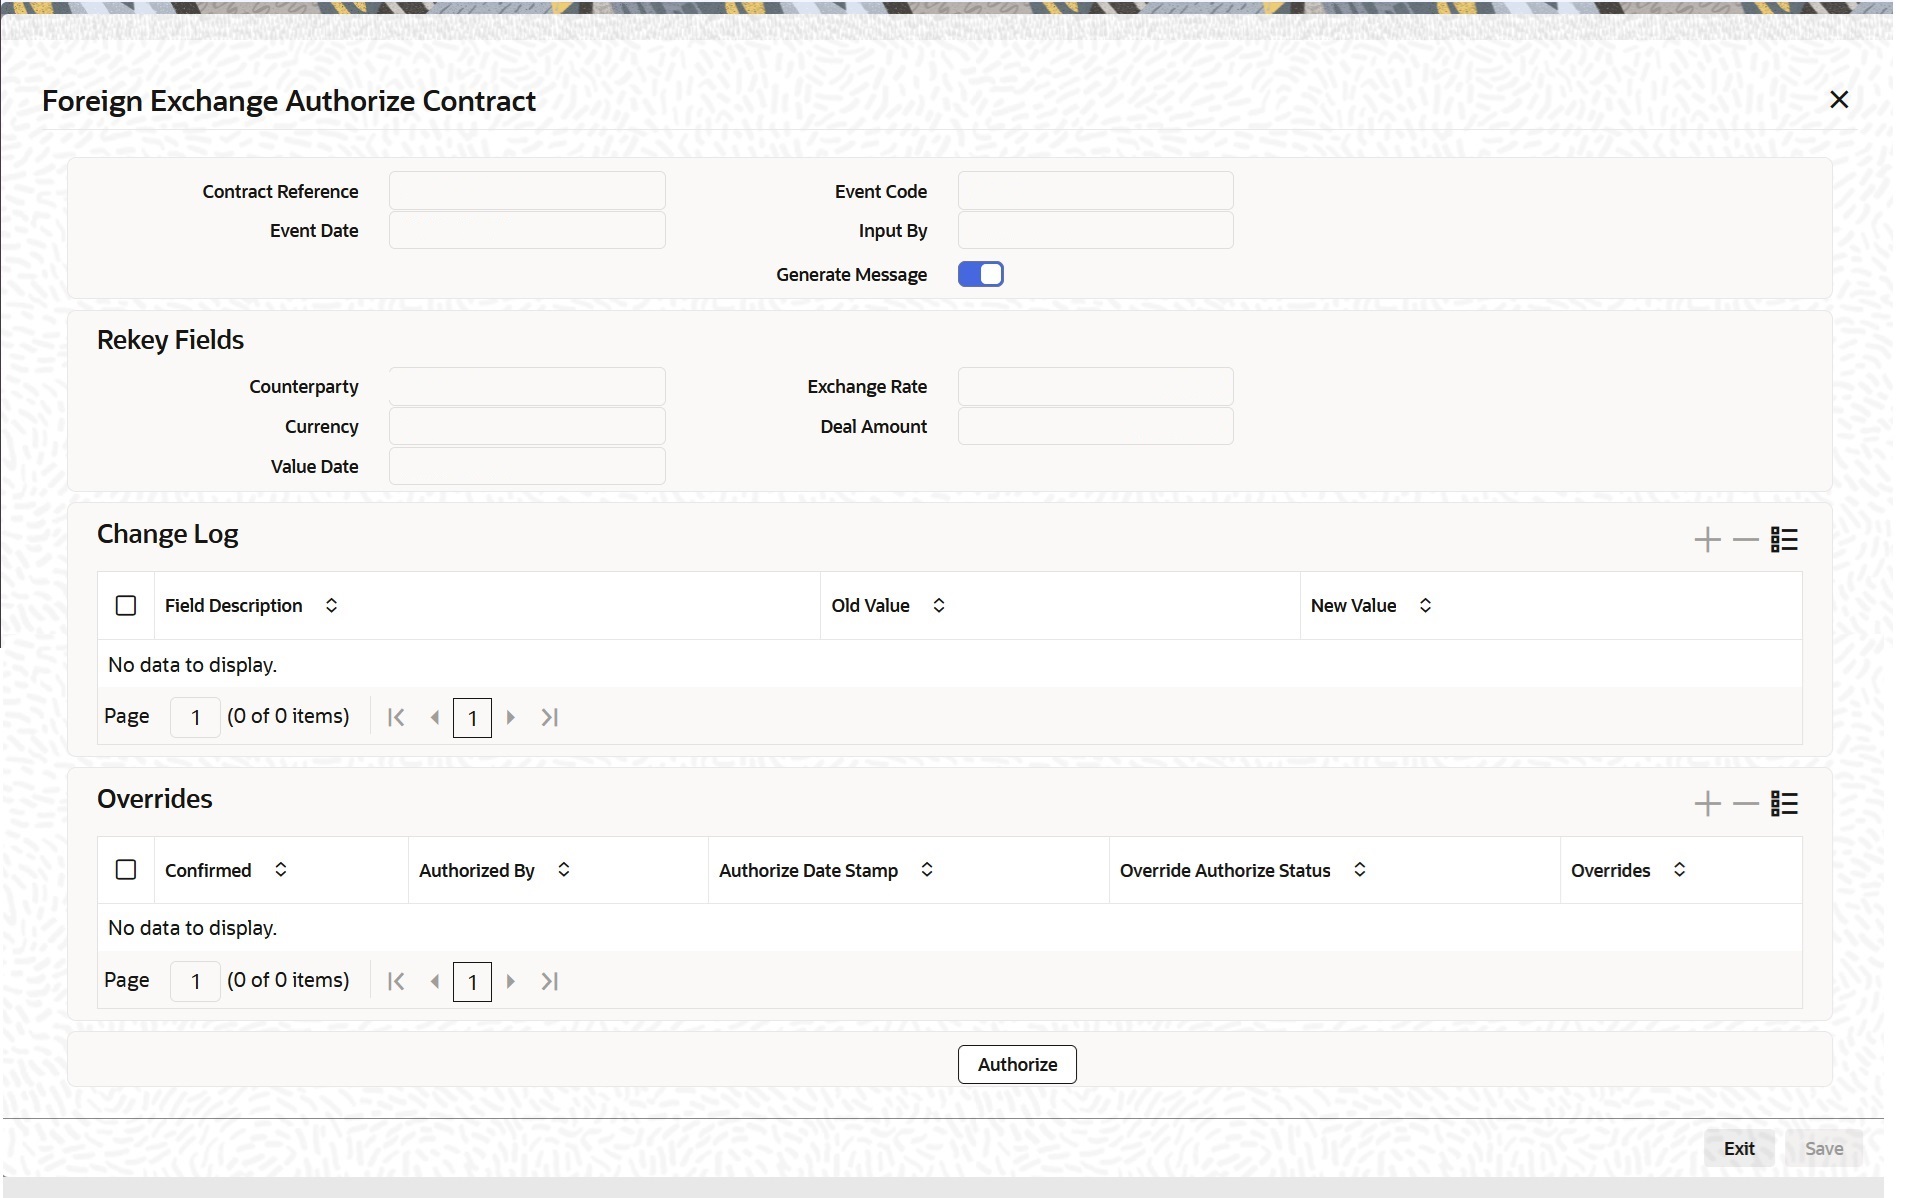The image size is (1923, 1198).
Task: Go to last page of Change Log
Action: [549, 717]
